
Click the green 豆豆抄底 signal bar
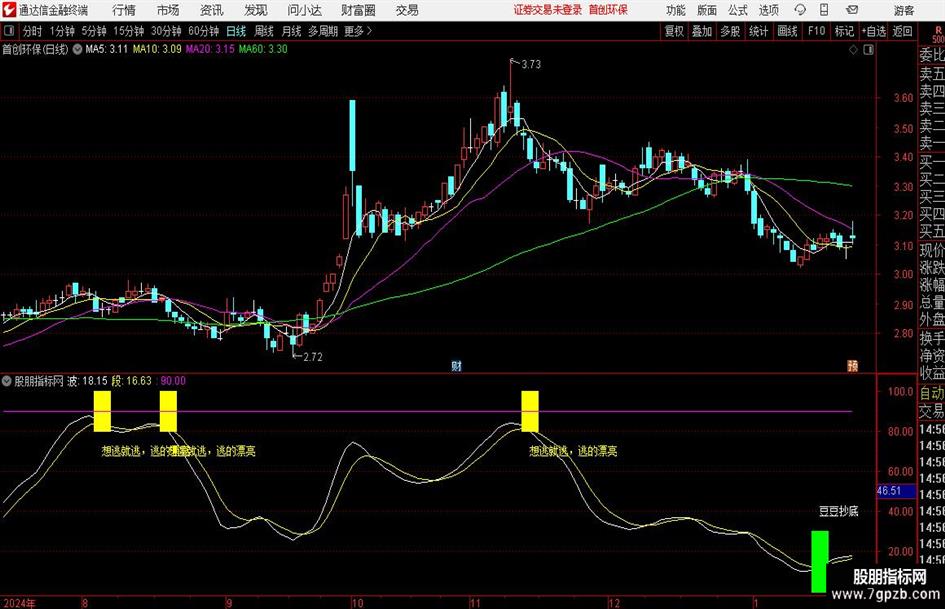click(x=819, y=561)
